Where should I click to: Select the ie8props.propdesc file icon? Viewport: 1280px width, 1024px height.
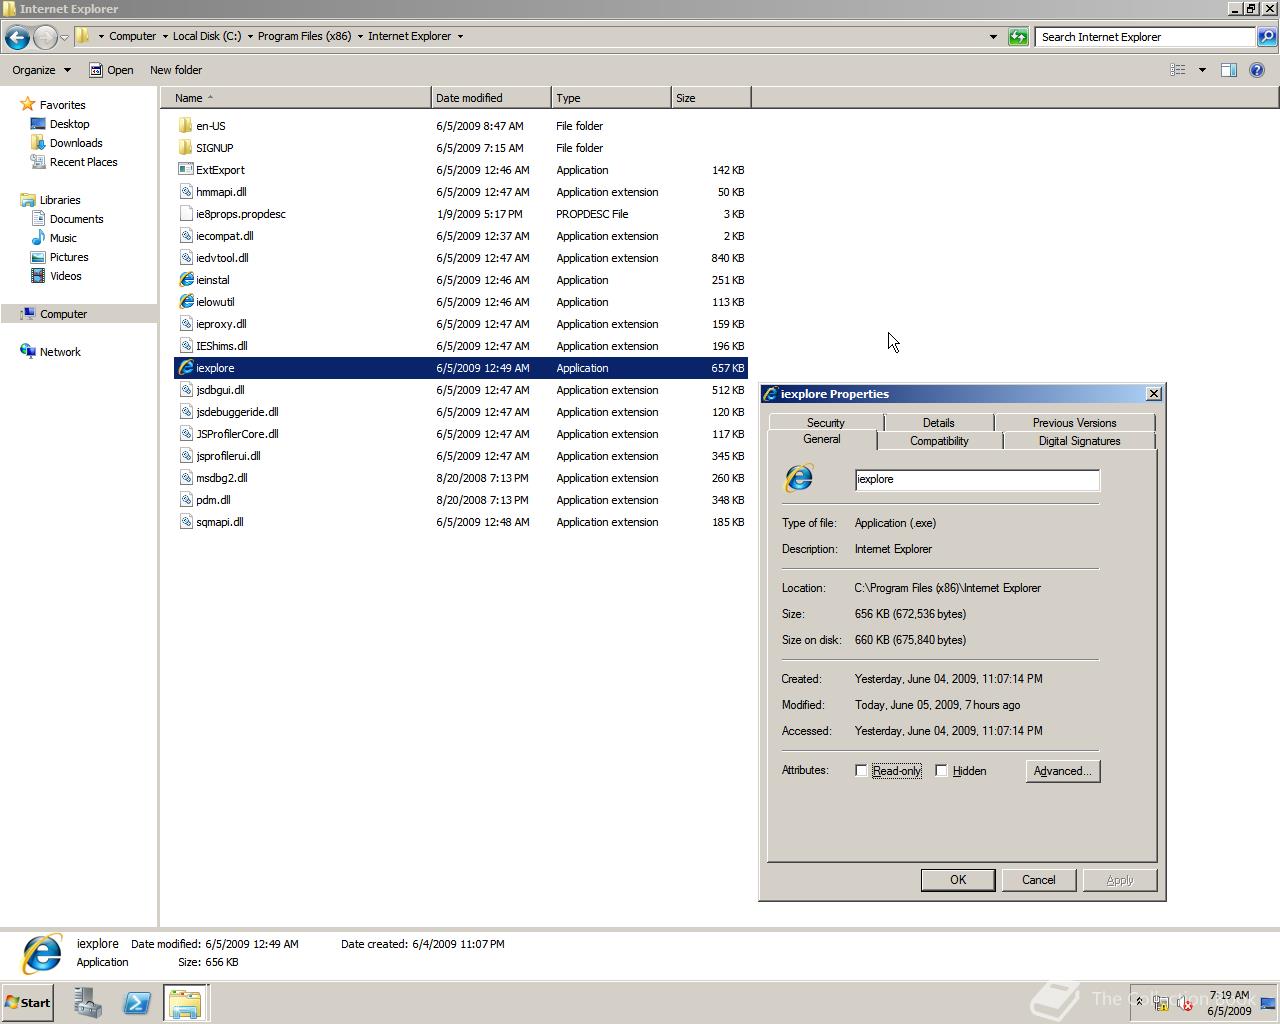click(185, 214)
